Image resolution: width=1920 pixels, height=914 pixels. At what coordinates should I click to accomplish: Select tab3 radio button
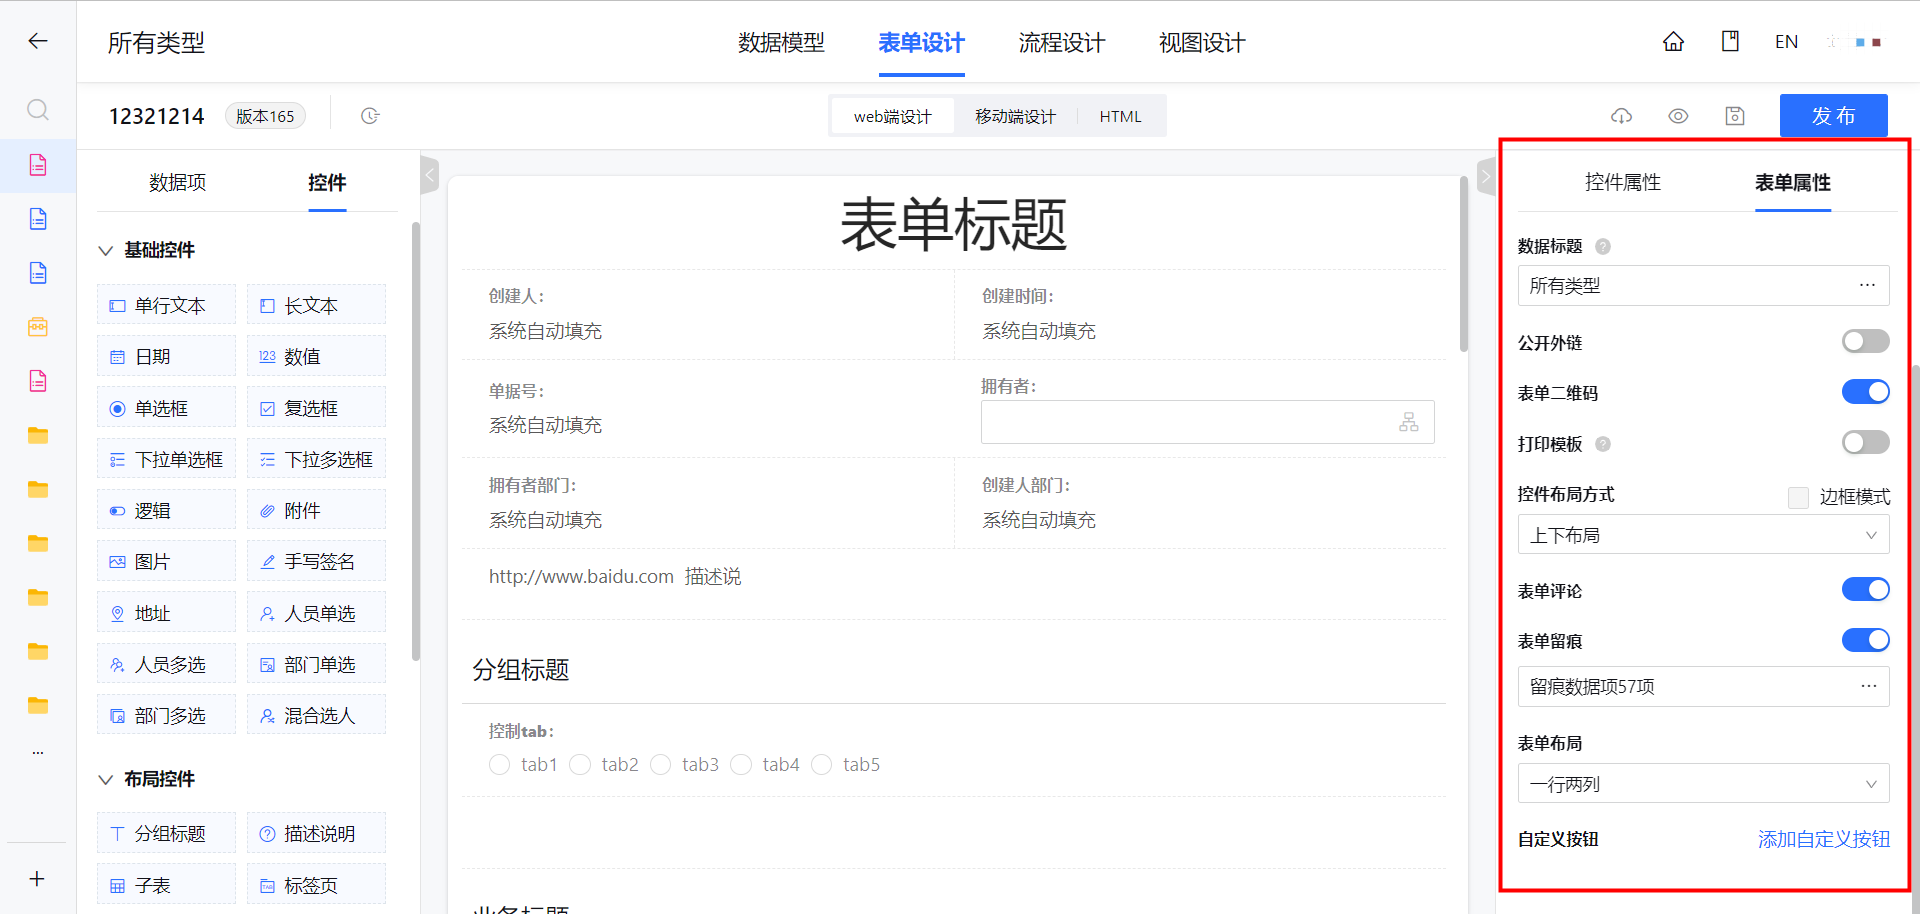pos(660,764)
